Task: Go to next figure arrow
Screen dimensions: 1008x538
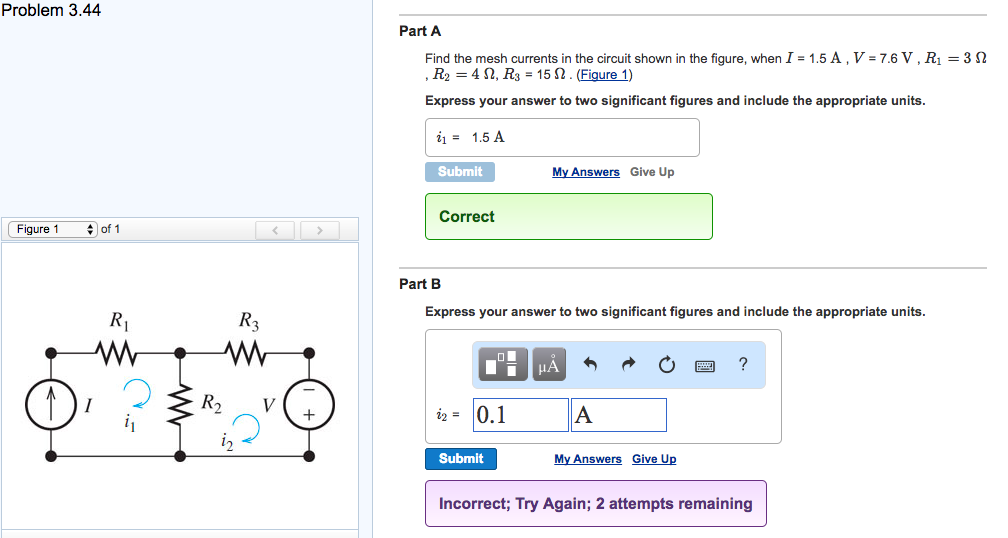Action: point(320,229)
